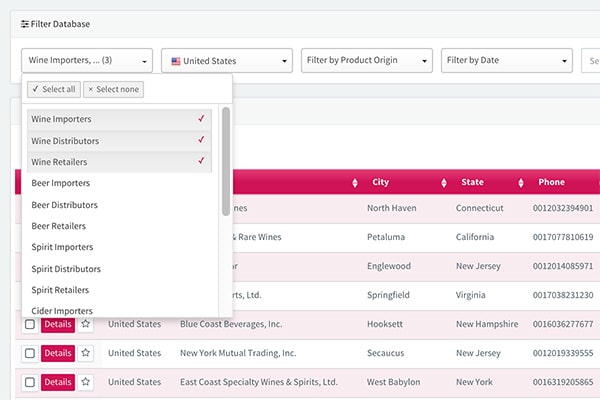Click the United States flag icon
This screenshot has height=400, width=600.
pyautogui.click(x=176, y=61)
